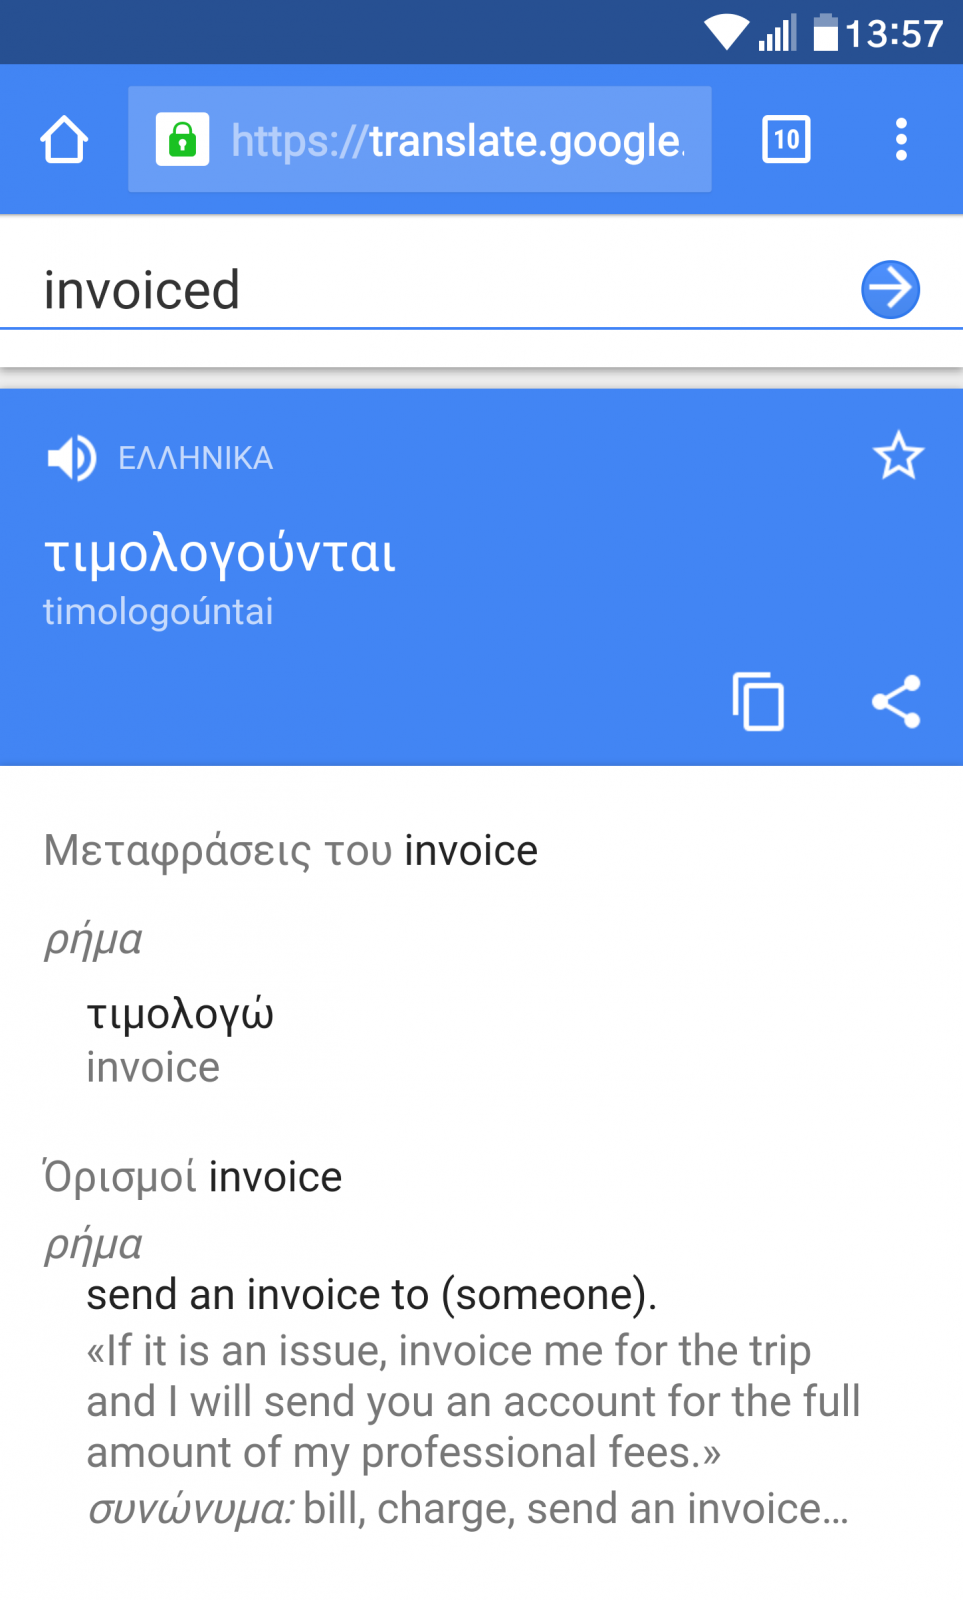Select the translated word τιμολογούνται

220,552
